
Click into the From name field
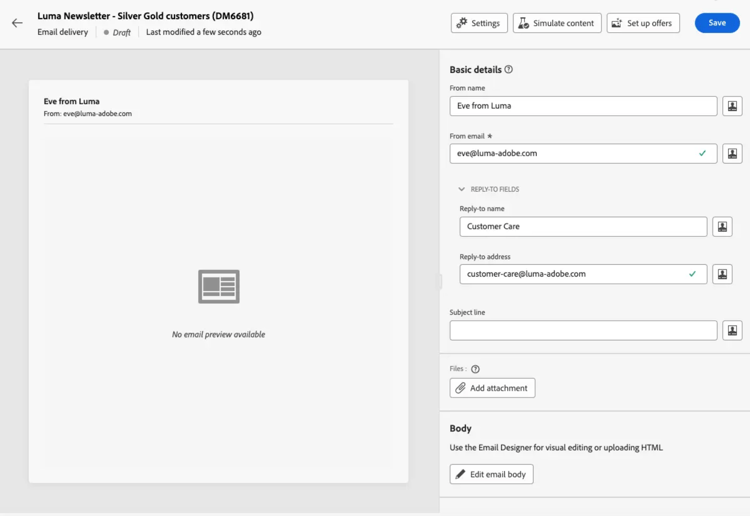point(583,106)
